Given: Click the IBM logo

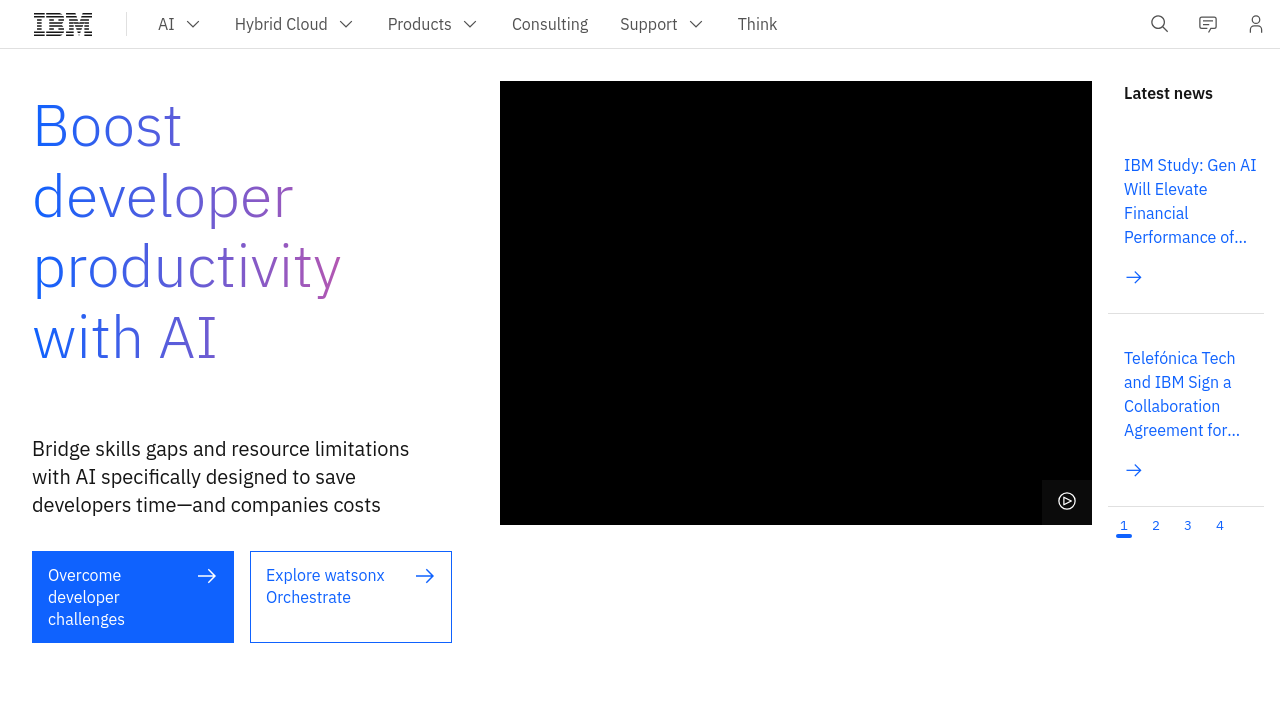Looking at the screenshot, I should click(x=63, y=24).
